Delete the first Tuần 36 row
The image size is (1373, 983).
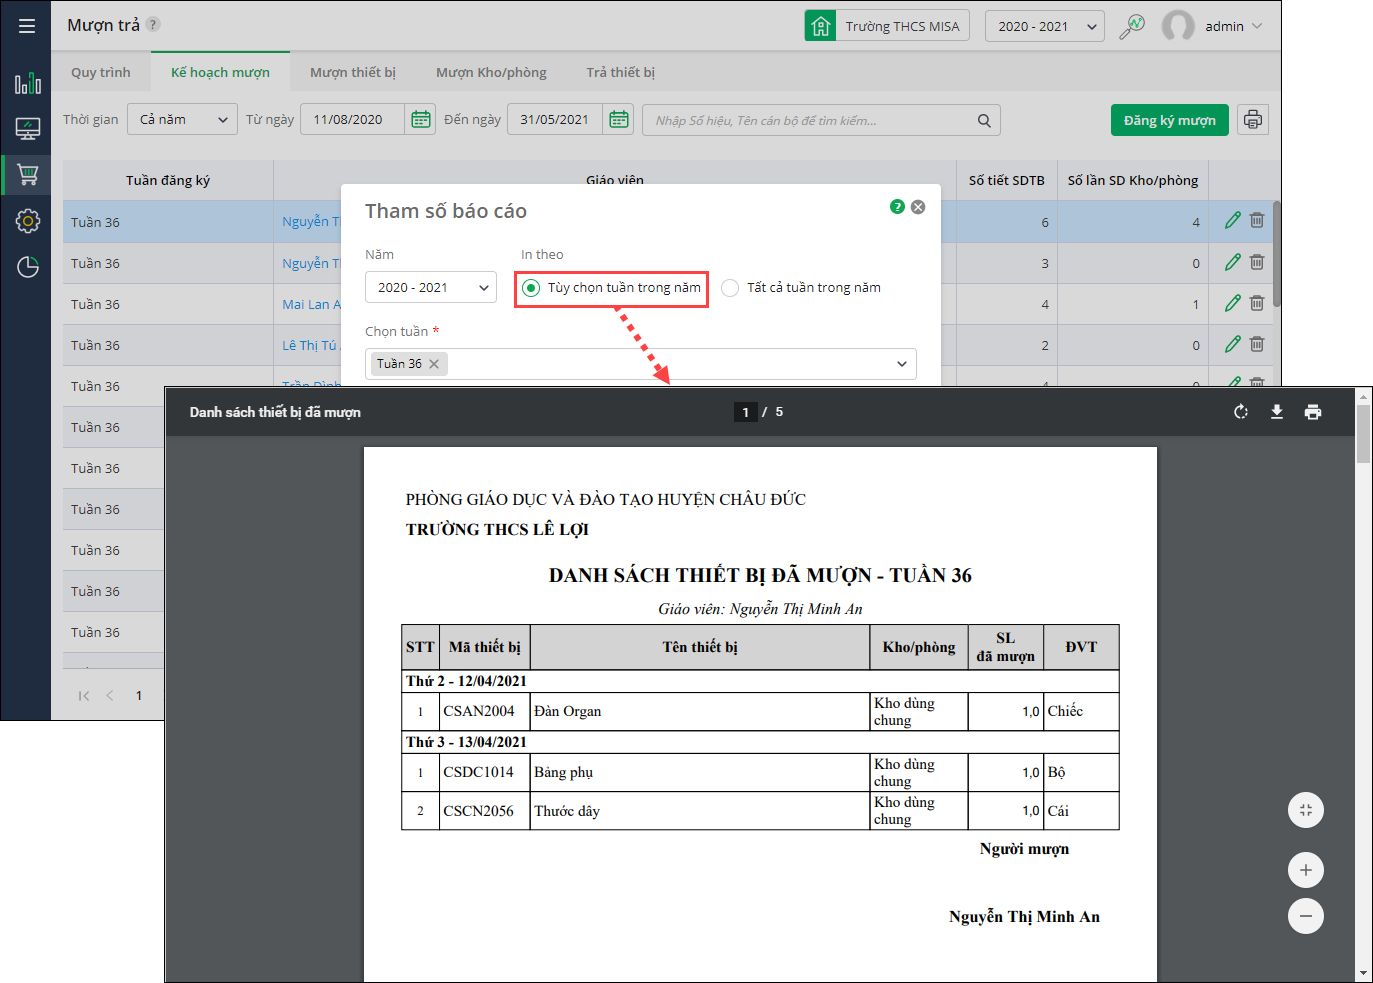(1257, 221)
